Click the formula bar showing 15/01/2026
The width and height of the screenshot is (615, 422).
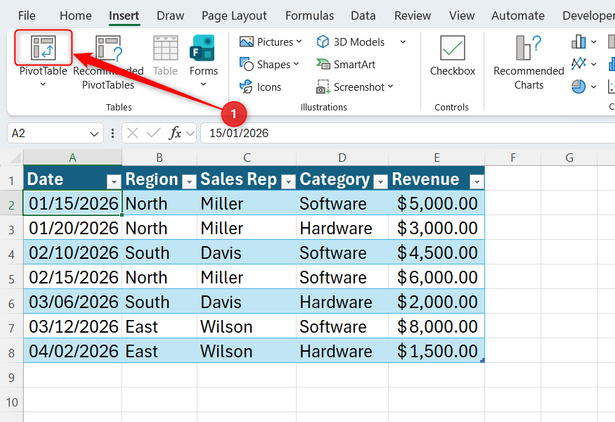tap(407, 133)
